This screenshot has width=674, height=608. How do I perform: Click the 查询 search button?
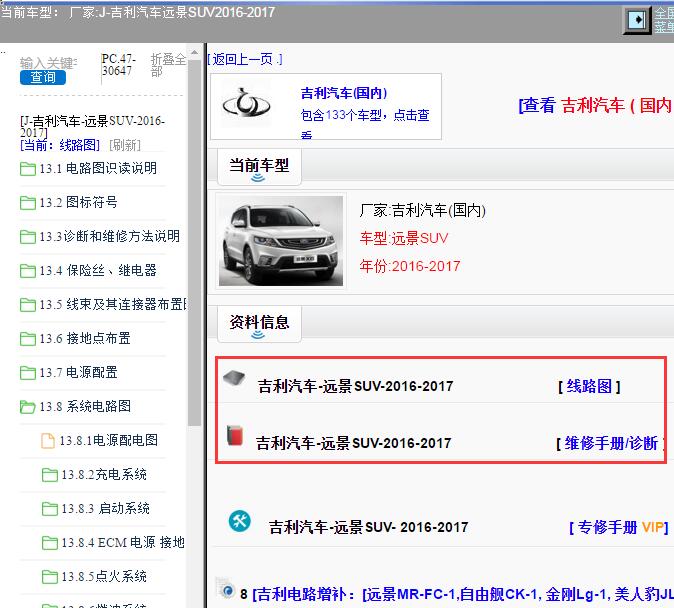(43, 77)
